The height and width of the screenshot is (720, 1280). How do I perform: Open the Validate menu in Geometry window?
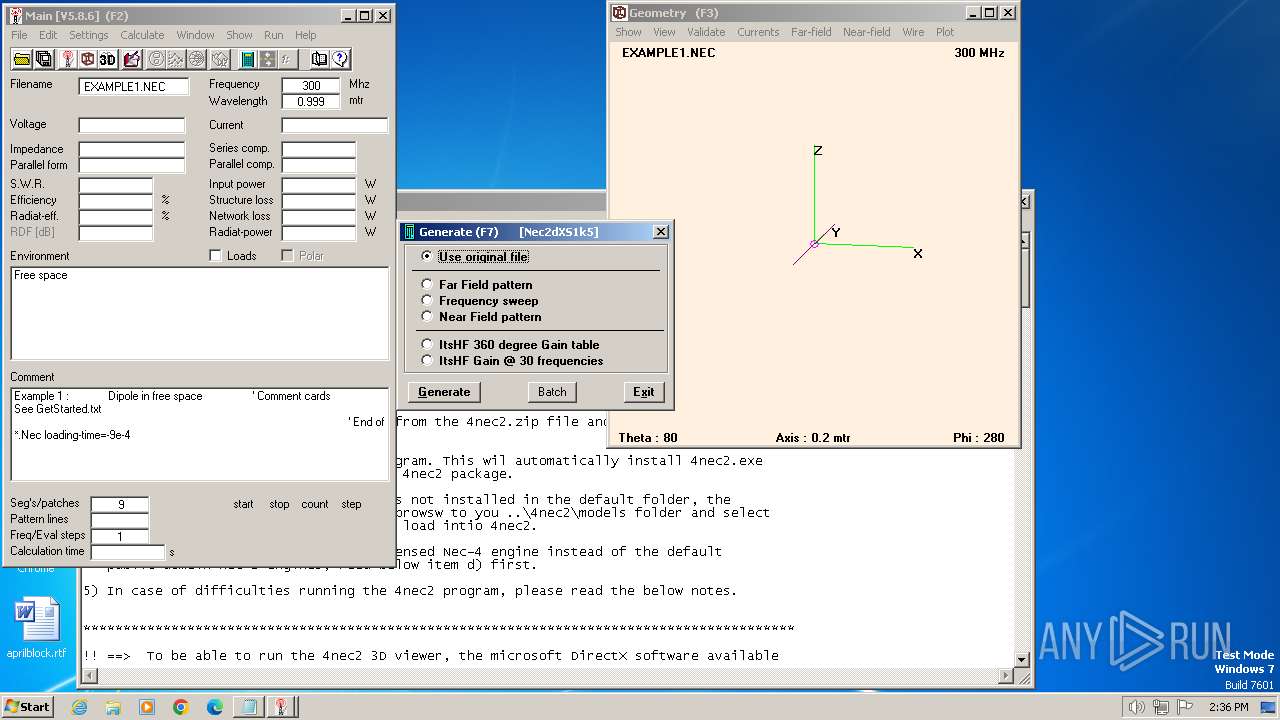706,32
